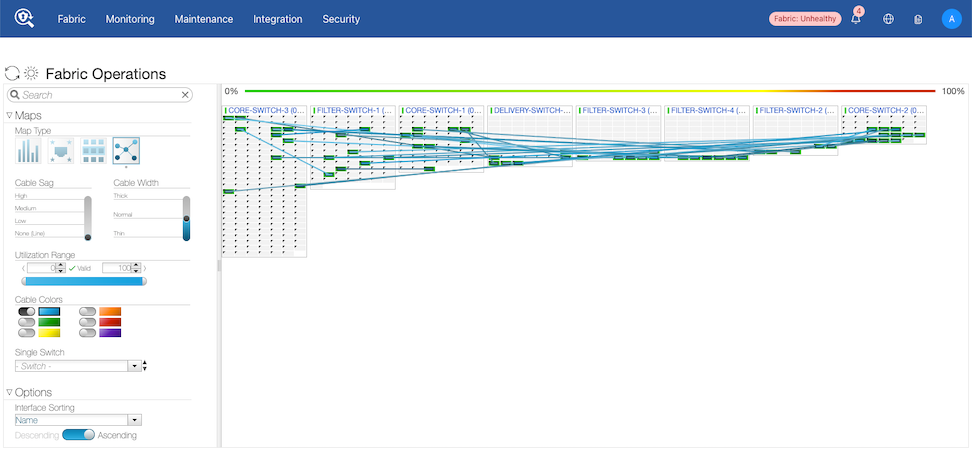The height and width of the screenshot is (466, 972).
Task: Enable the orange cable color toggle
Action: pos(88,312)
